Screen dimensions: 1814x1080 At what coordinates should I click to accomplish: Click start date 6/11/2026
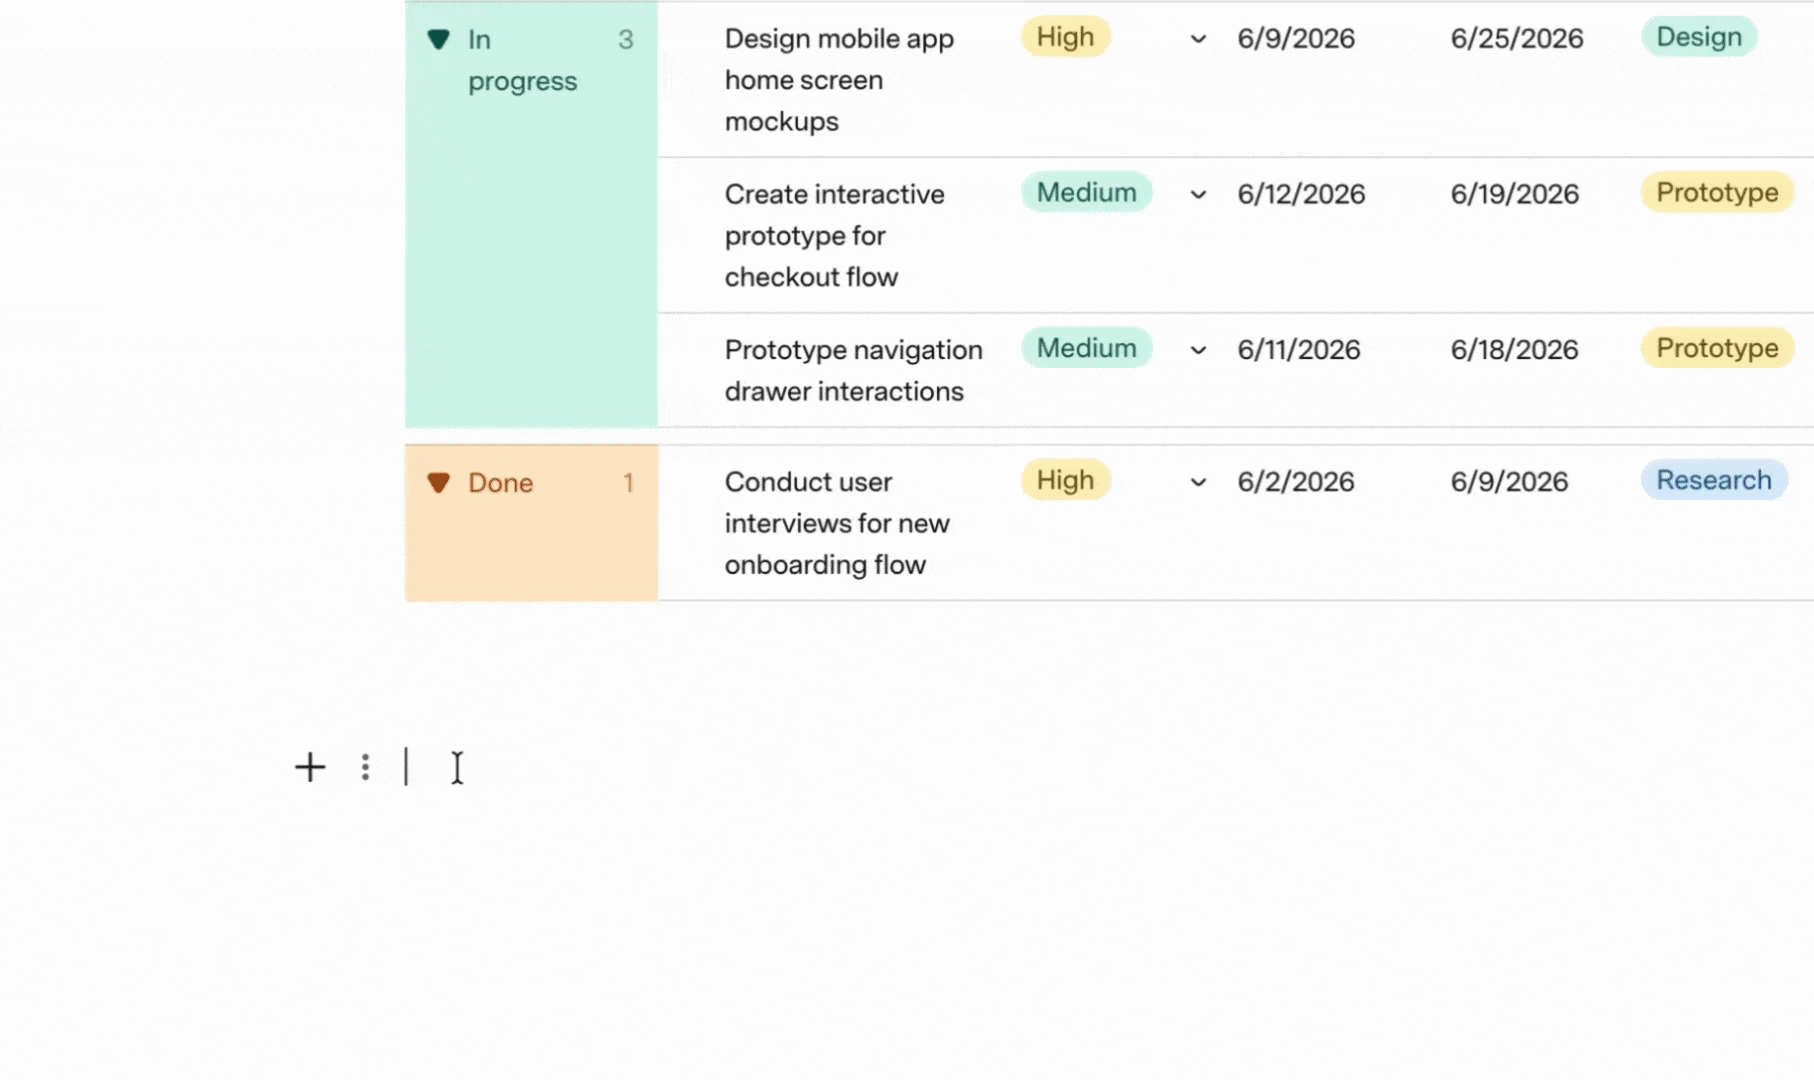point(1299,350)
